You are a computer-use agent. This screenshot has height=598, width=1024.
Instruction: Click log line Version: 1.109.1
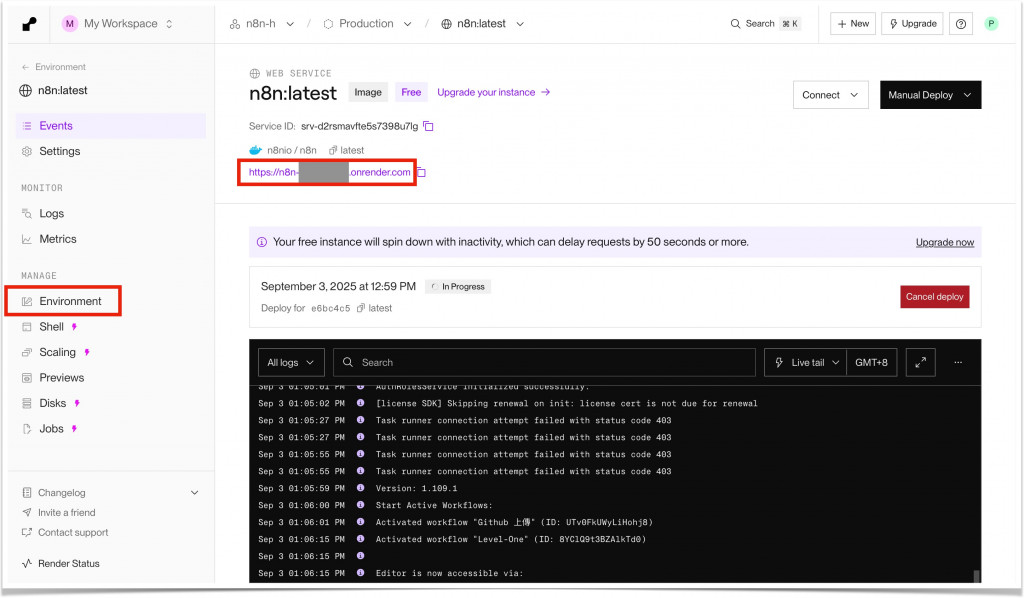pyautogui.click(x=417, y=488)
